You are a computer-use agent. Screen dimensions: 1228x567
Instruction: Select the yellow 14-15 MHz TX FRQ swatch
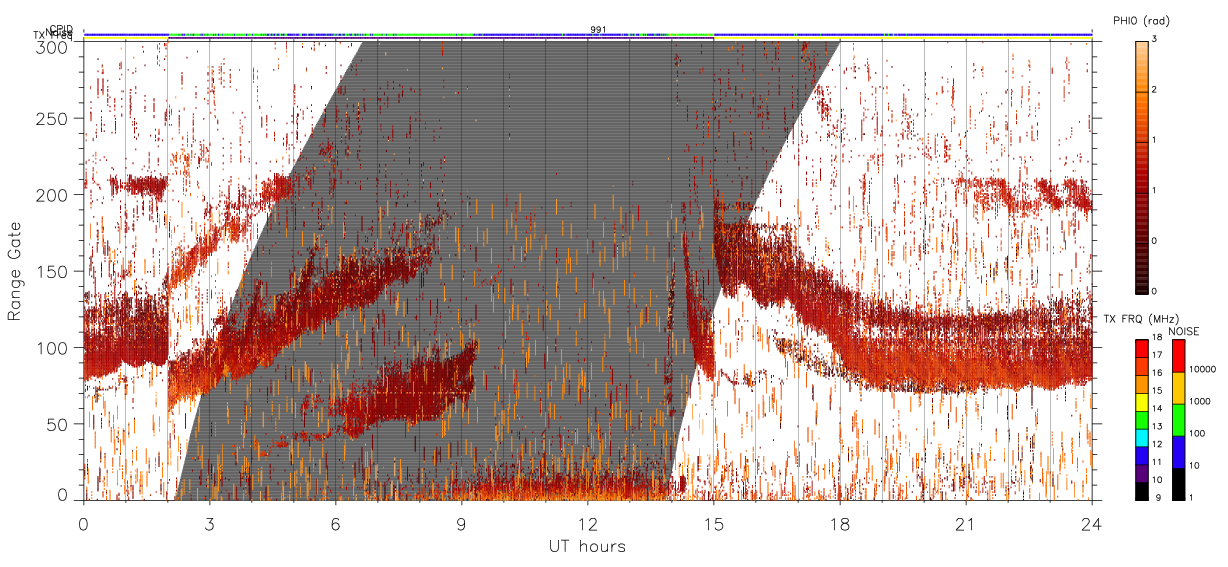pyautogui.click(x=1142, y=402)
